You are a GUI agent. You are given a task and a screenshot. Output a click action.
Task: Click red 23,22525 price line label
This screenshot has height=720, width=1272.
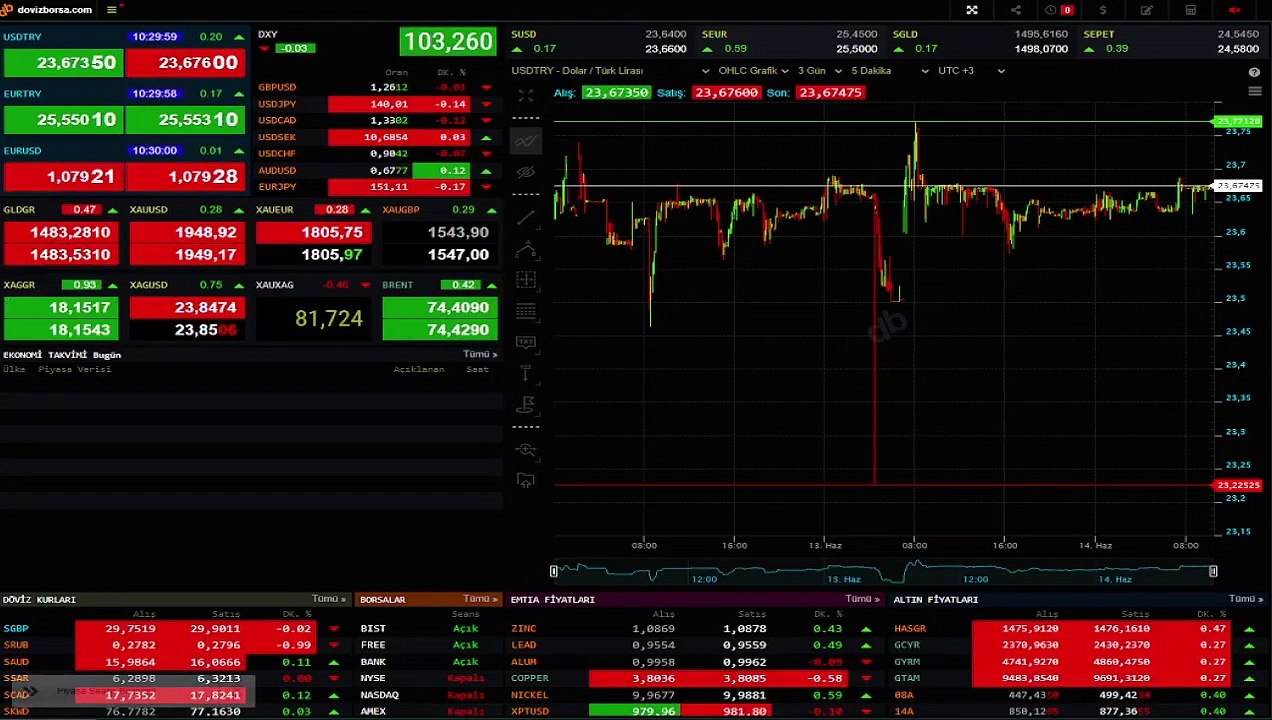pos(1238,485)
